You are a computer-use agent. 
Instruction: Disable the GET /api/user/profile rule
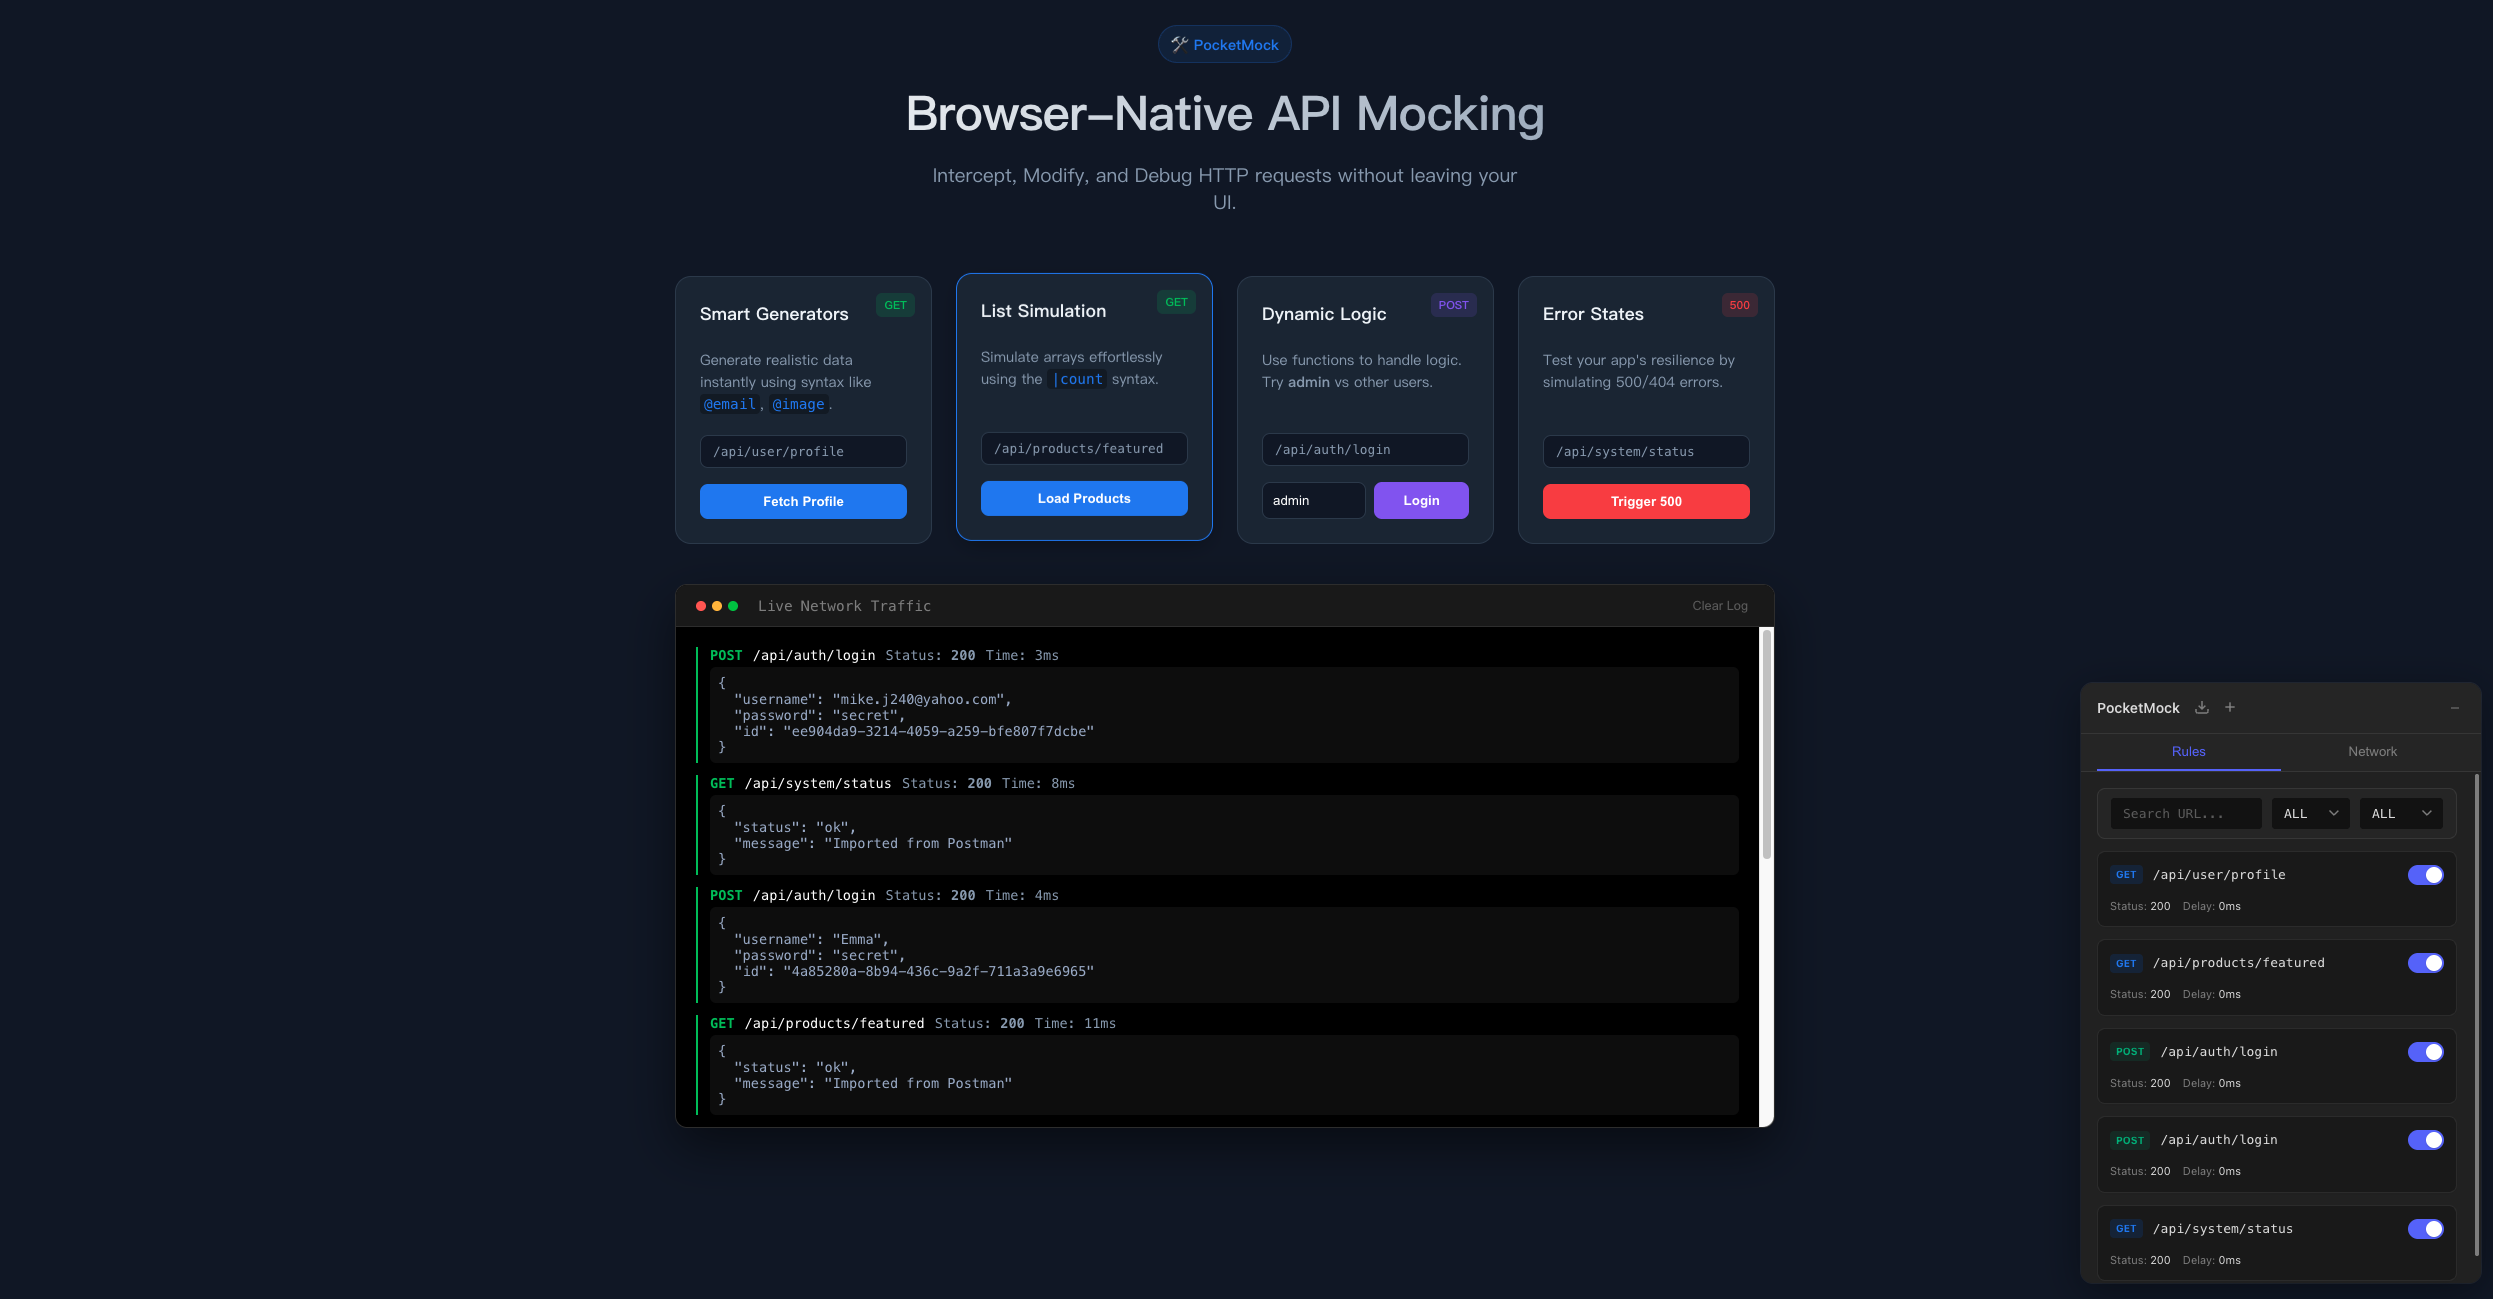[2426, 875]
